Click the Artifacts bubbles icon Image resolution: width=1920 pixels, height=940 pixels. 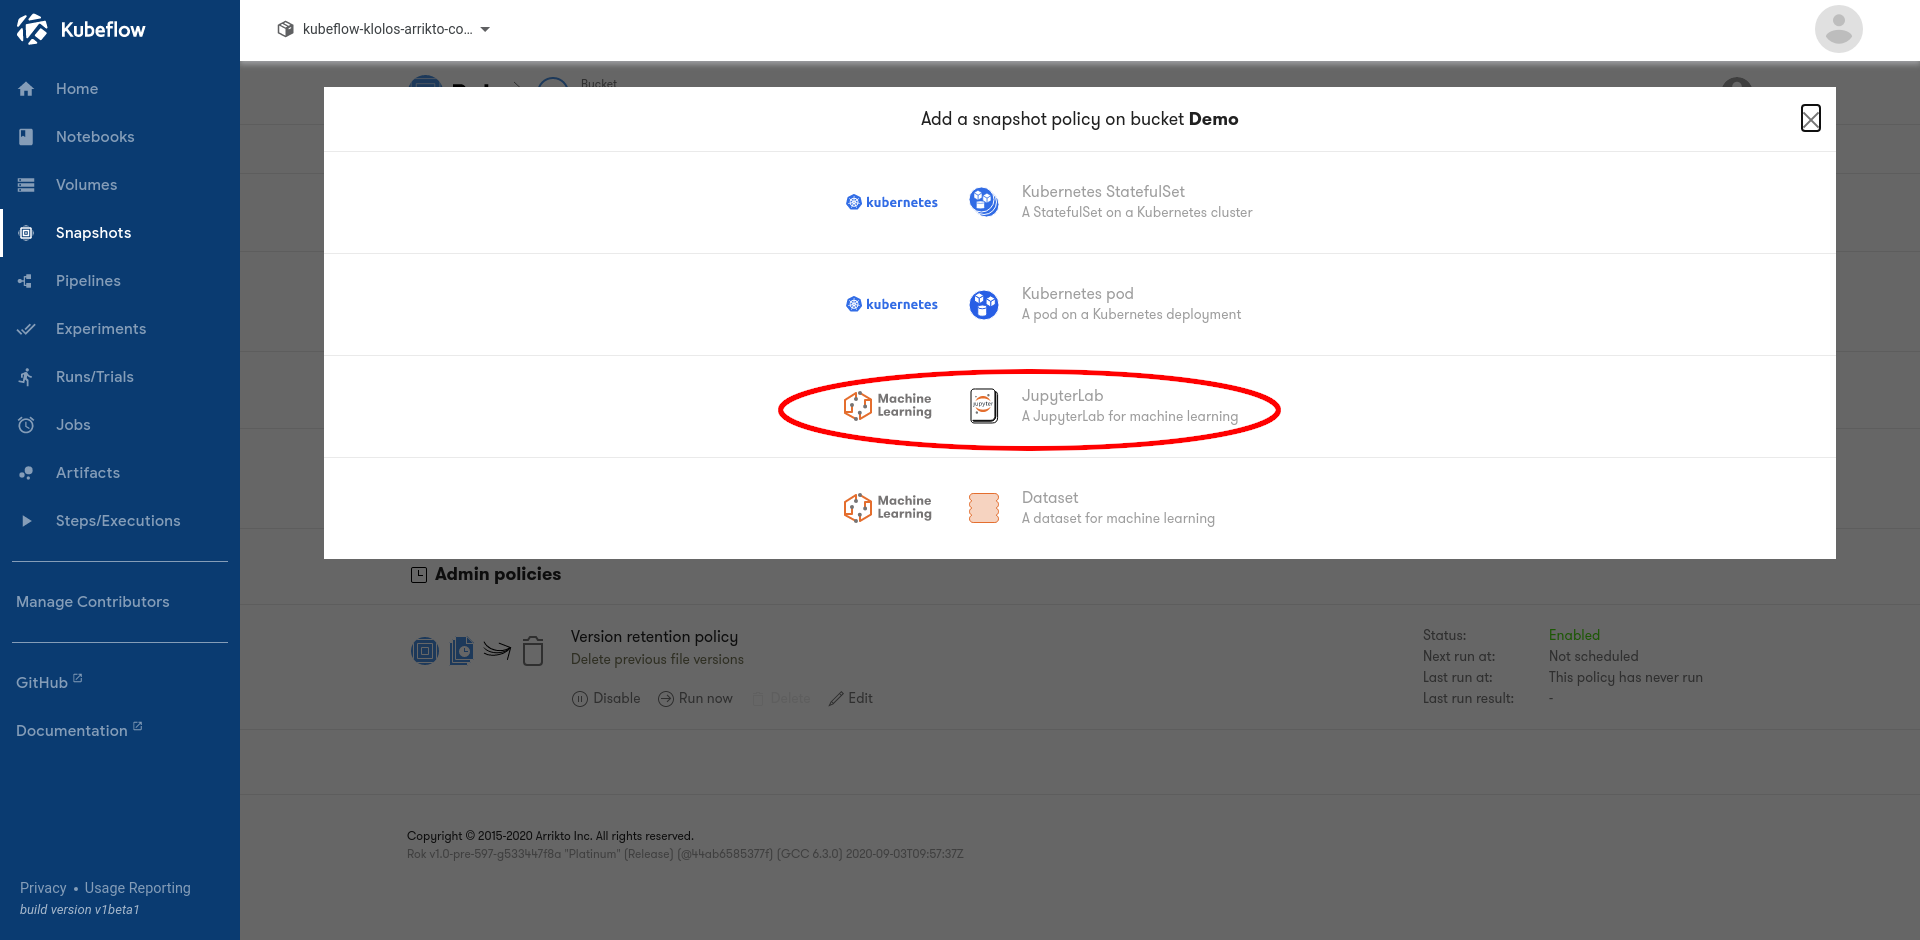tap(26, 473)
